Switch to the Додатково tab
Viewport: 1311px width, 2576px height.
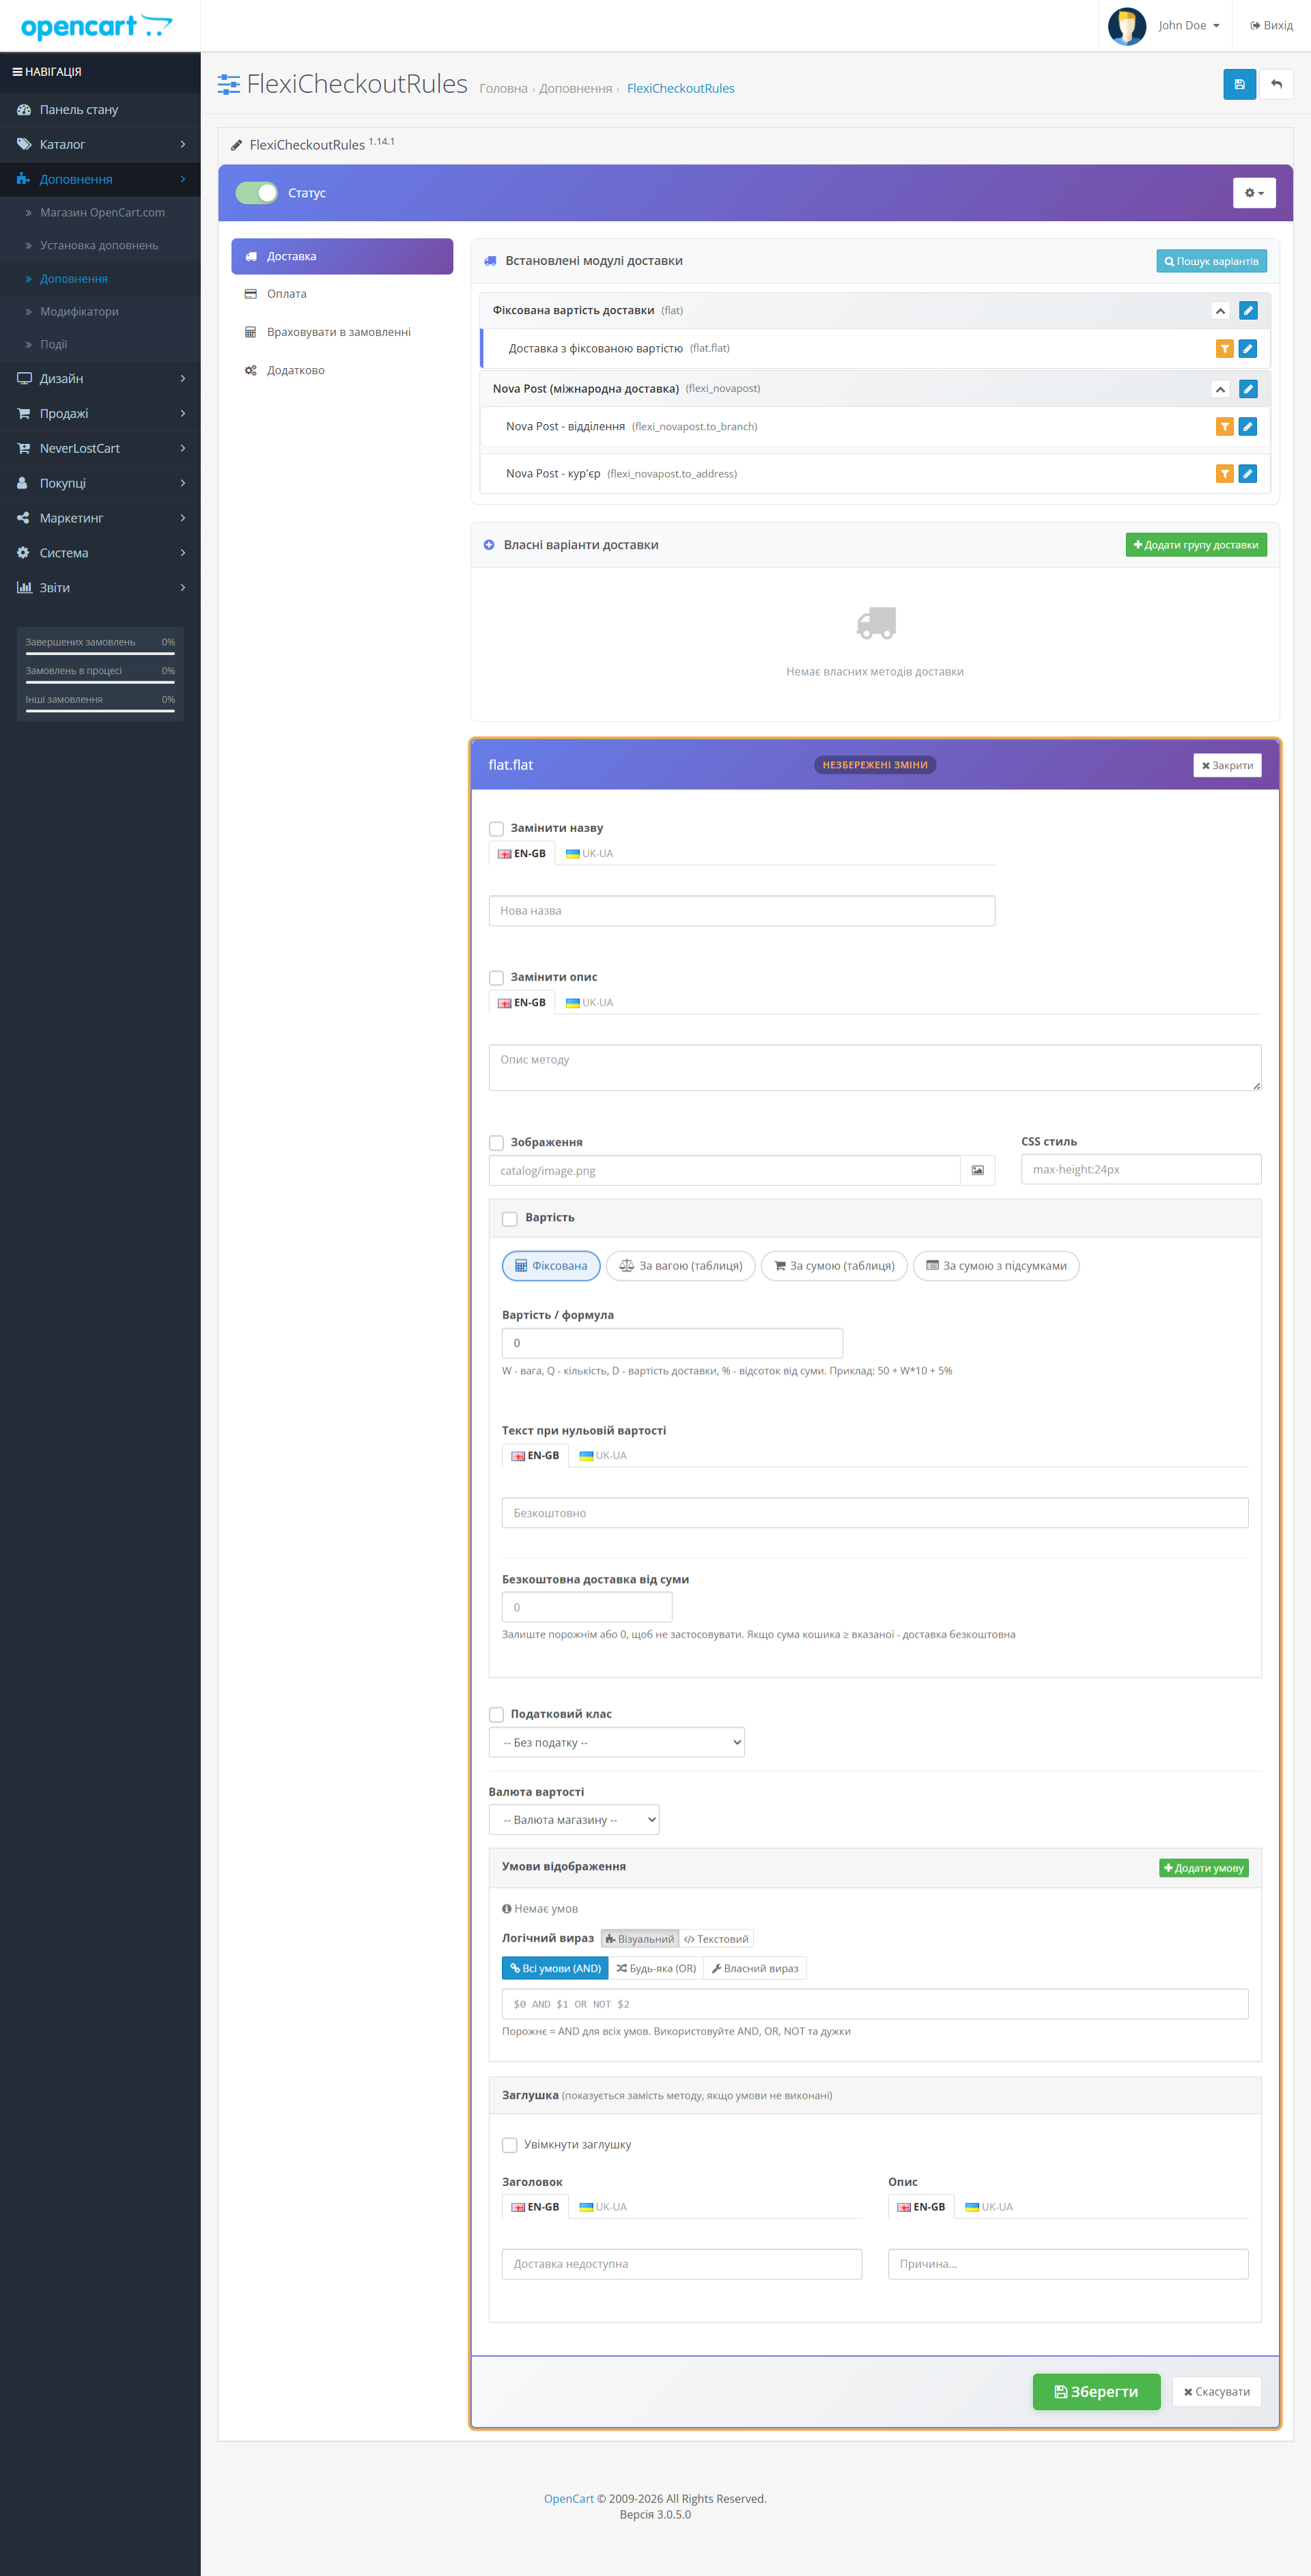tap(342, 370)
